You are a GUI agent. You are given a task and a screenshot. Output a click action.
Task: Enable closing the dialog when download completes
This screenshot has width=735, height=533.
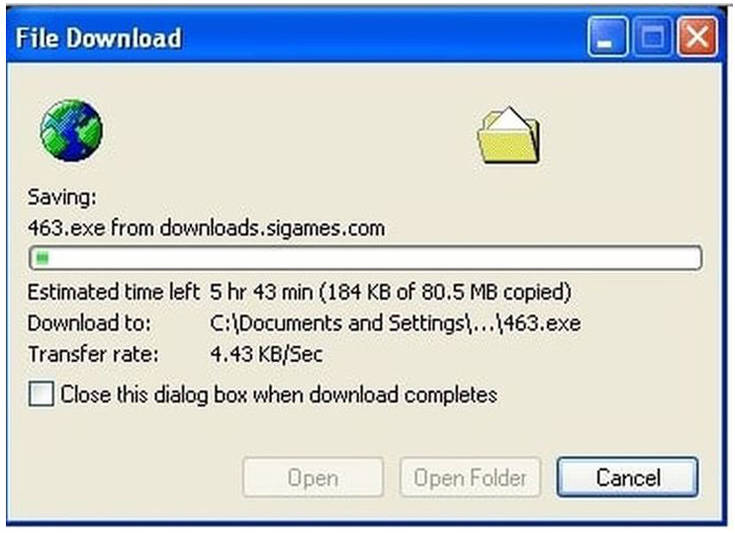tap(41, 394)
